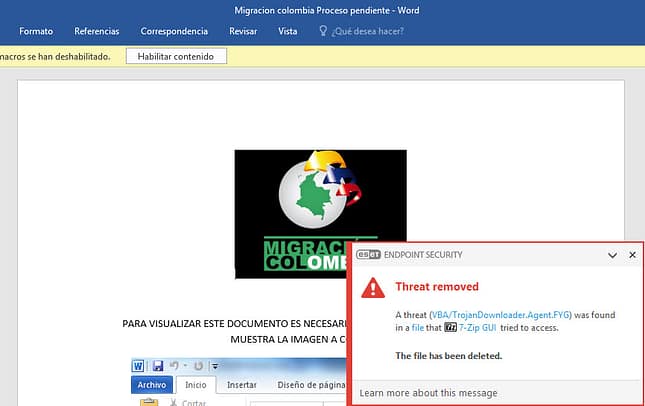The height and width of the screenshot is (406, 645).
Task: Click the 7-Zip GUI link
Action: click(x=478, y=328)
